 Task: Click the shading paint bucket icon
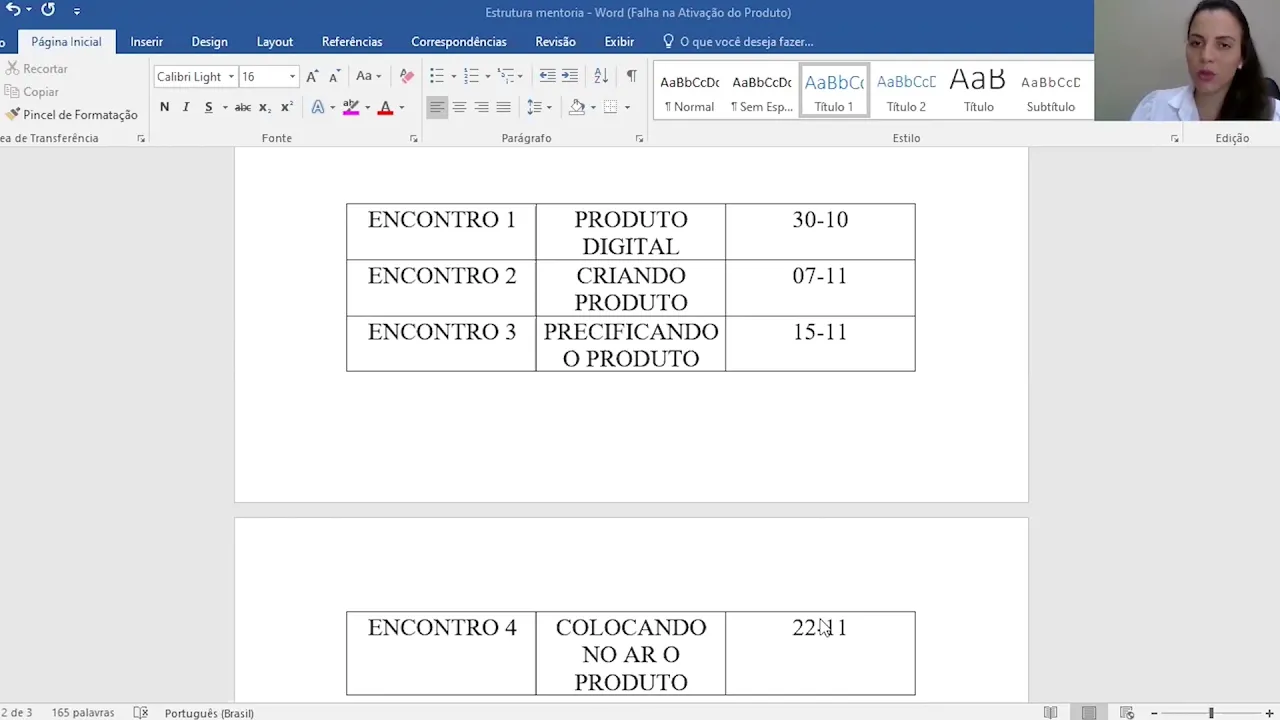coord(577,107)
